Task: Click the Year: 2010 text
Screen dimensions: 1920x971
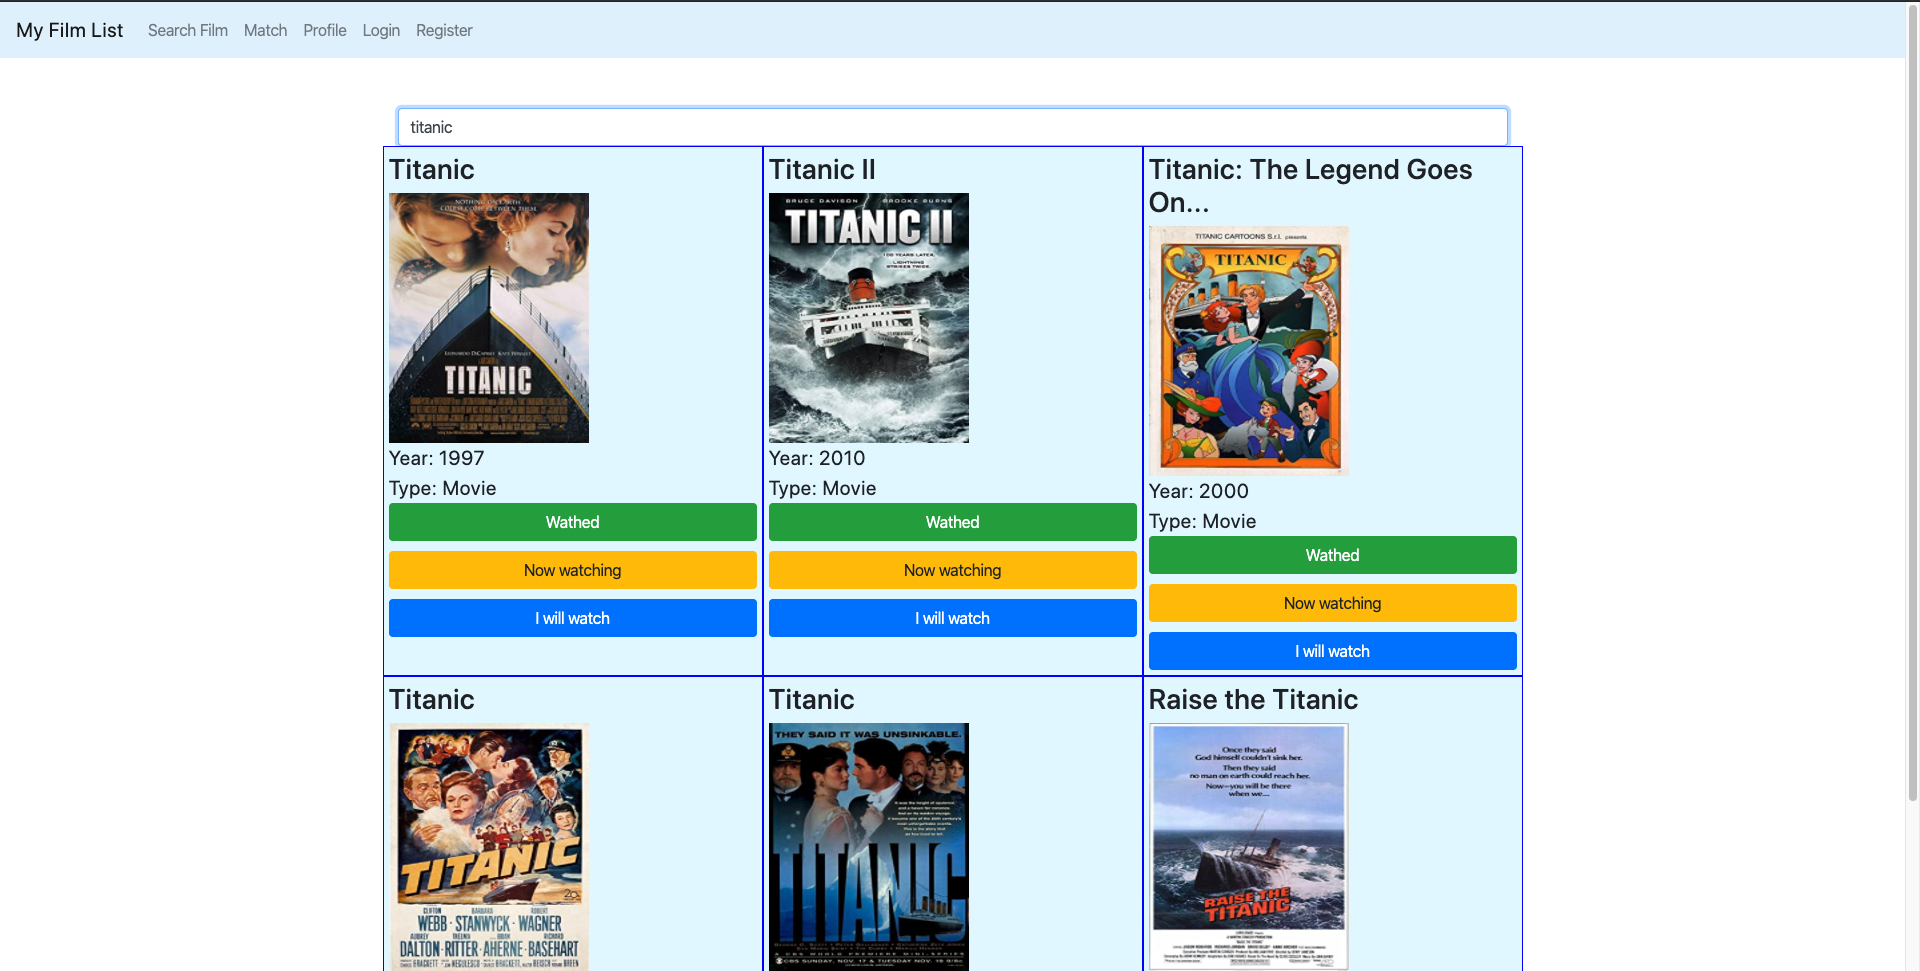Action: point(817,458)
